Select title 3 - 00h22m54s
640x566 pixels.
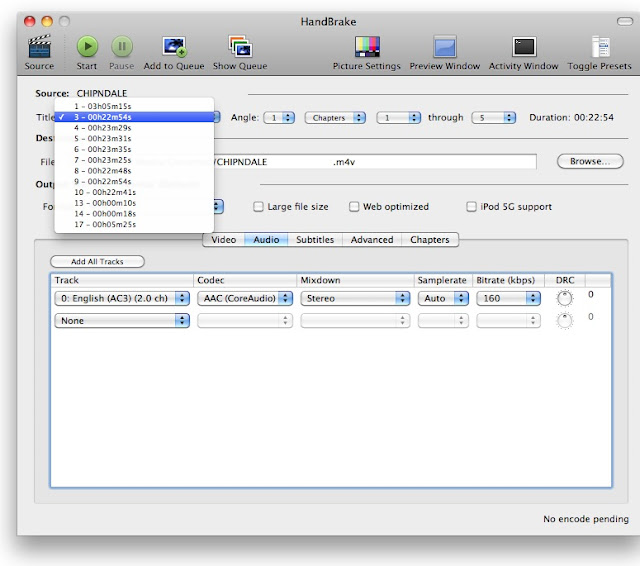(x=134, y=117)
